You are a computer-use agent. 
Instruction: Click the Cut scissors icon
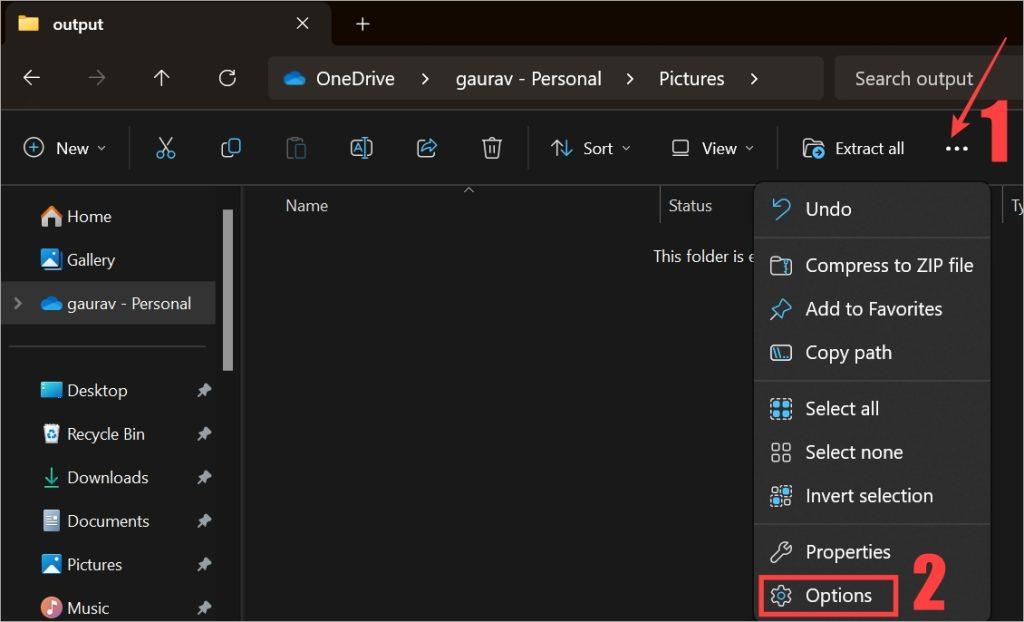click(165, 148)
